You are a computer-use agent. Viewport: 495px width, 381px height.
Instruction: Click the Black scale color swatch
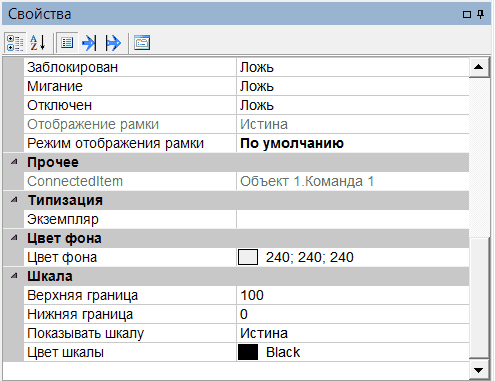point(248,352)
